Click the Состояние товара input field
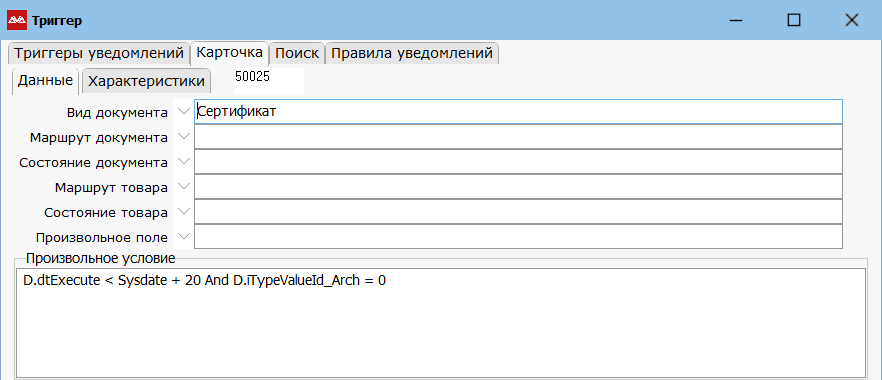The height and width of the screenshot is (380, 882). tap(518, 212)
